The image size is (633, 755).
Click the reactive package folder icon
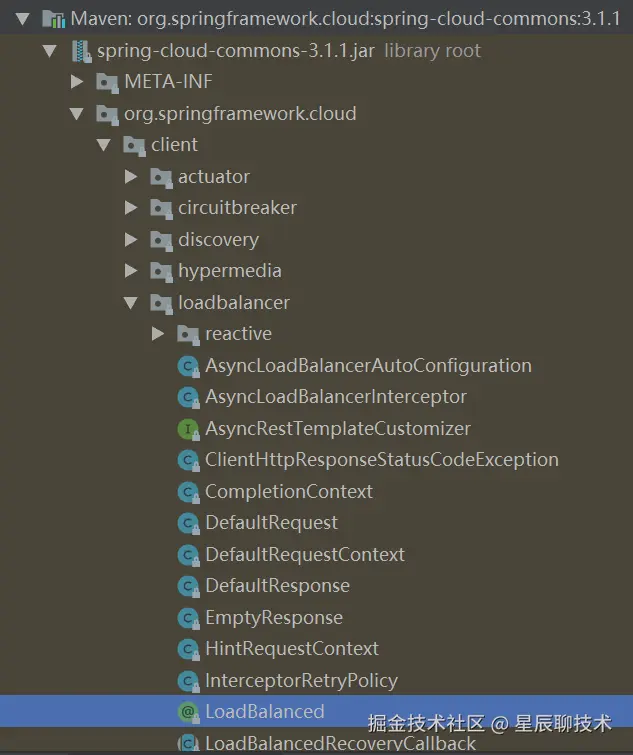[x=188, y=335]
